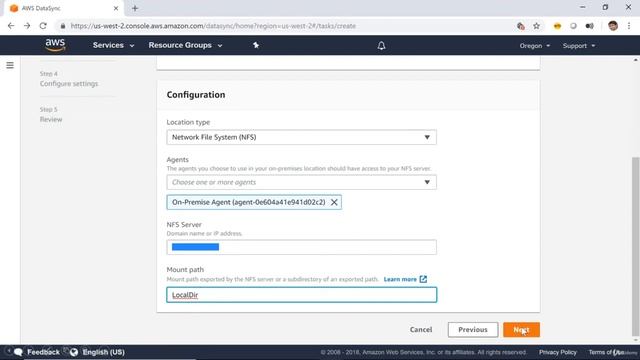Change language English (US)

[103, 352]
